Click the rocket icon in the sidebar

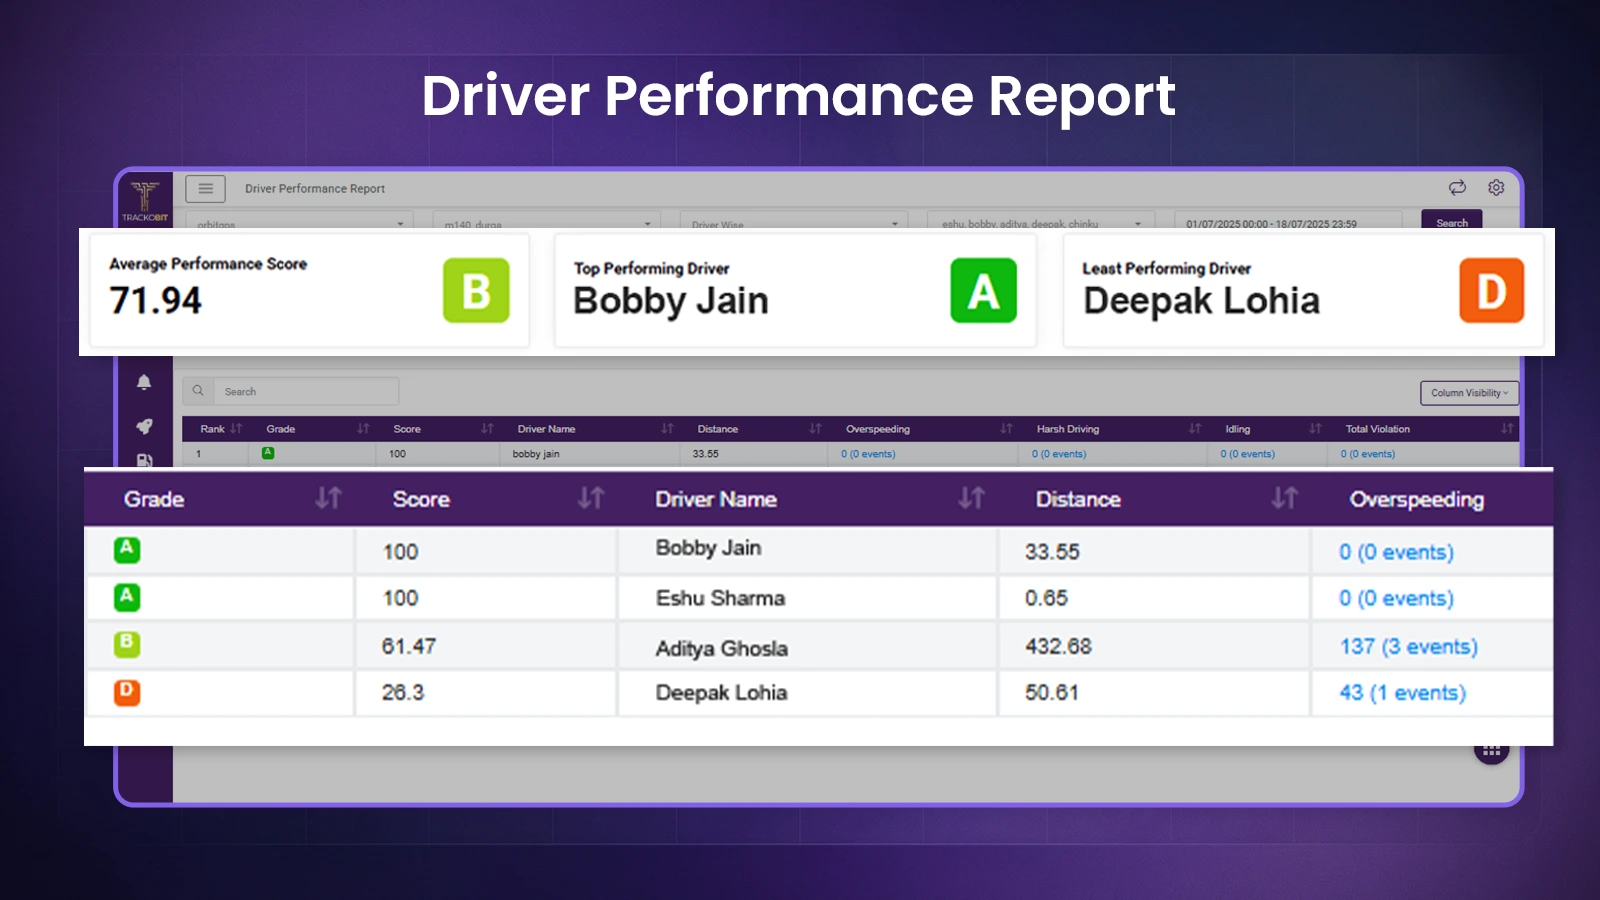[x=144, y=426]
